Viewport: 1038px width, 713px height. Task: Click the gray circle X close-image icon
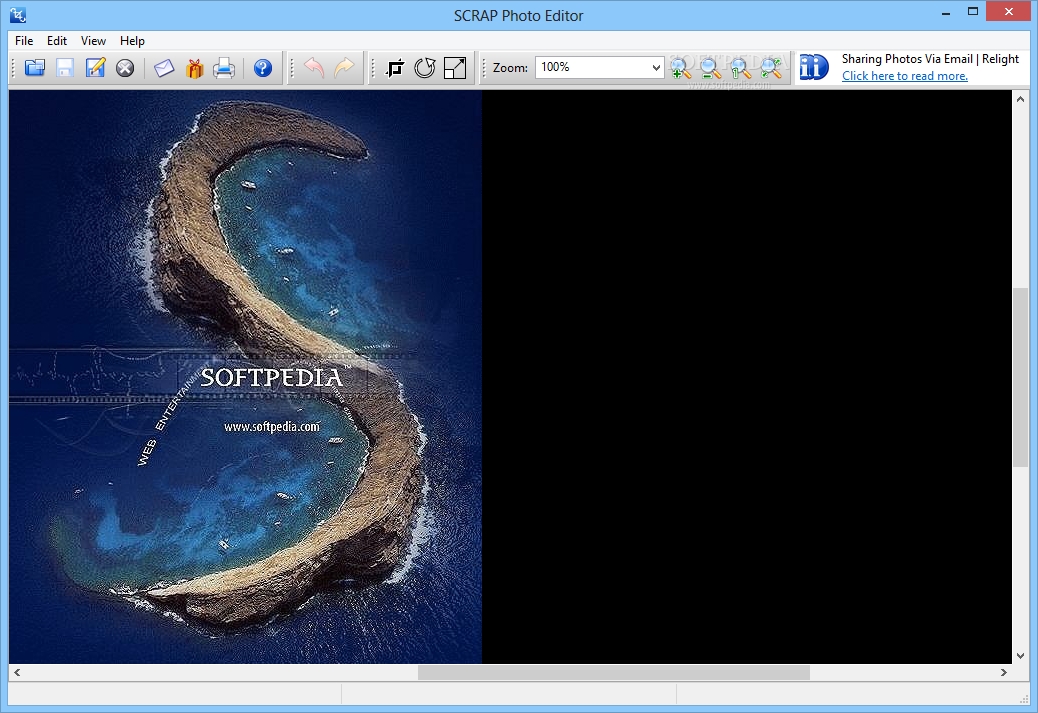pyautogui.click(x=125, y=68)
